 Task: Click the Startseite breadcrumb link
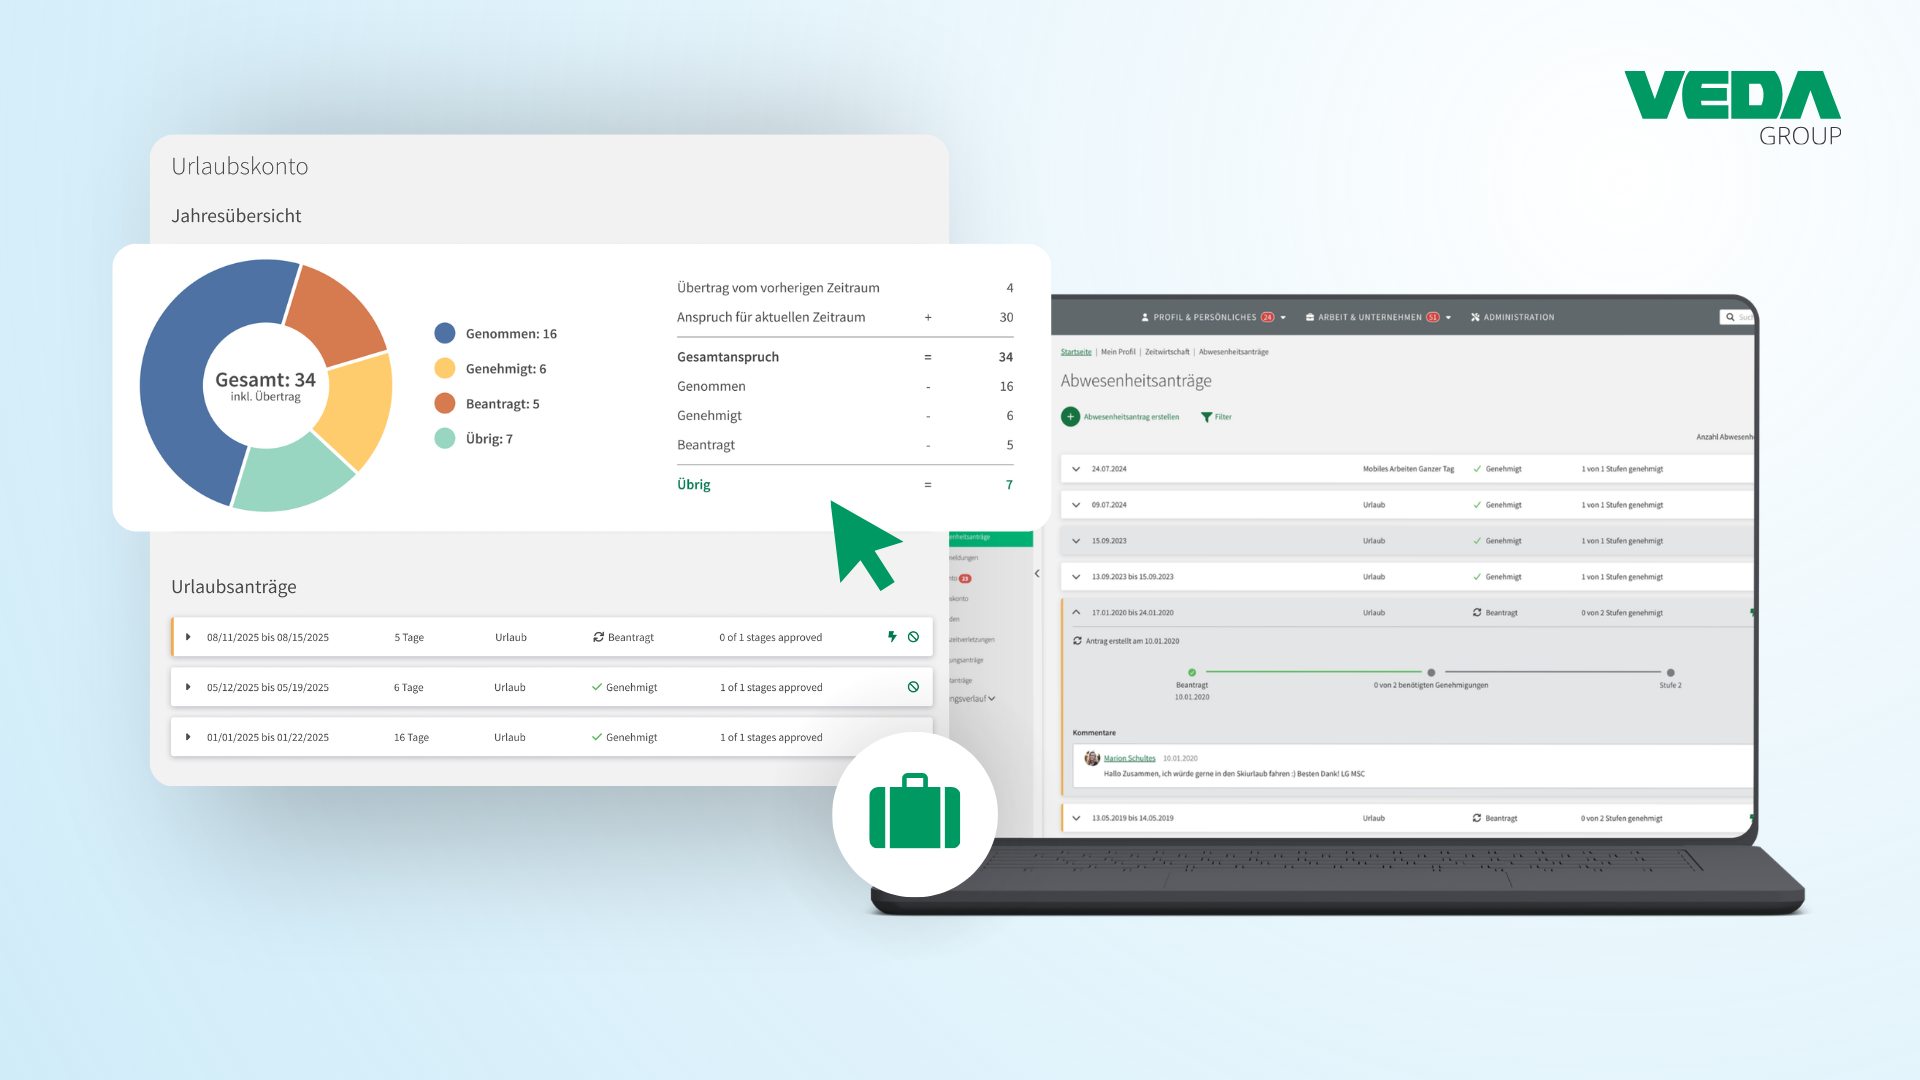click(1076, 352)
